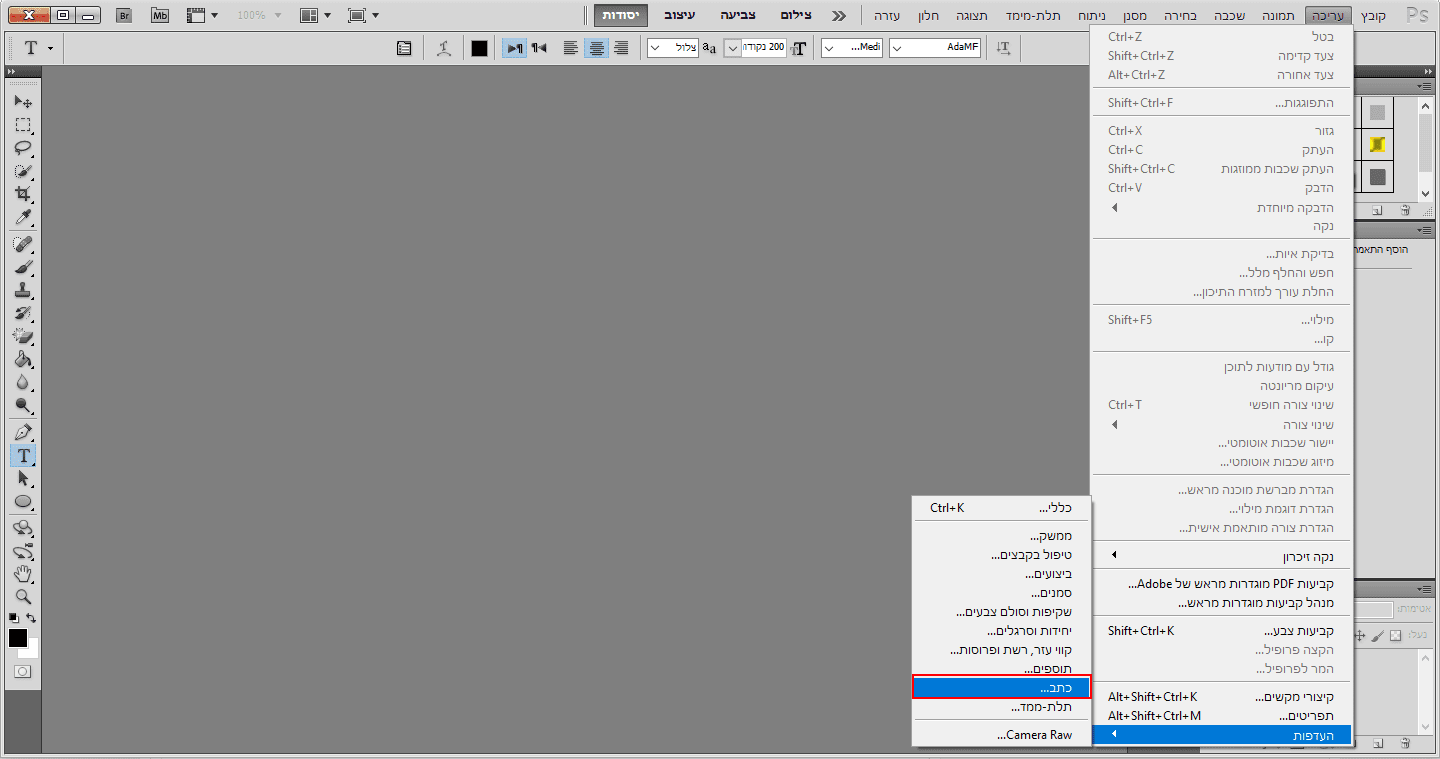Center-align the text
The image size is (1440, 759).
(x=597, y=48)
